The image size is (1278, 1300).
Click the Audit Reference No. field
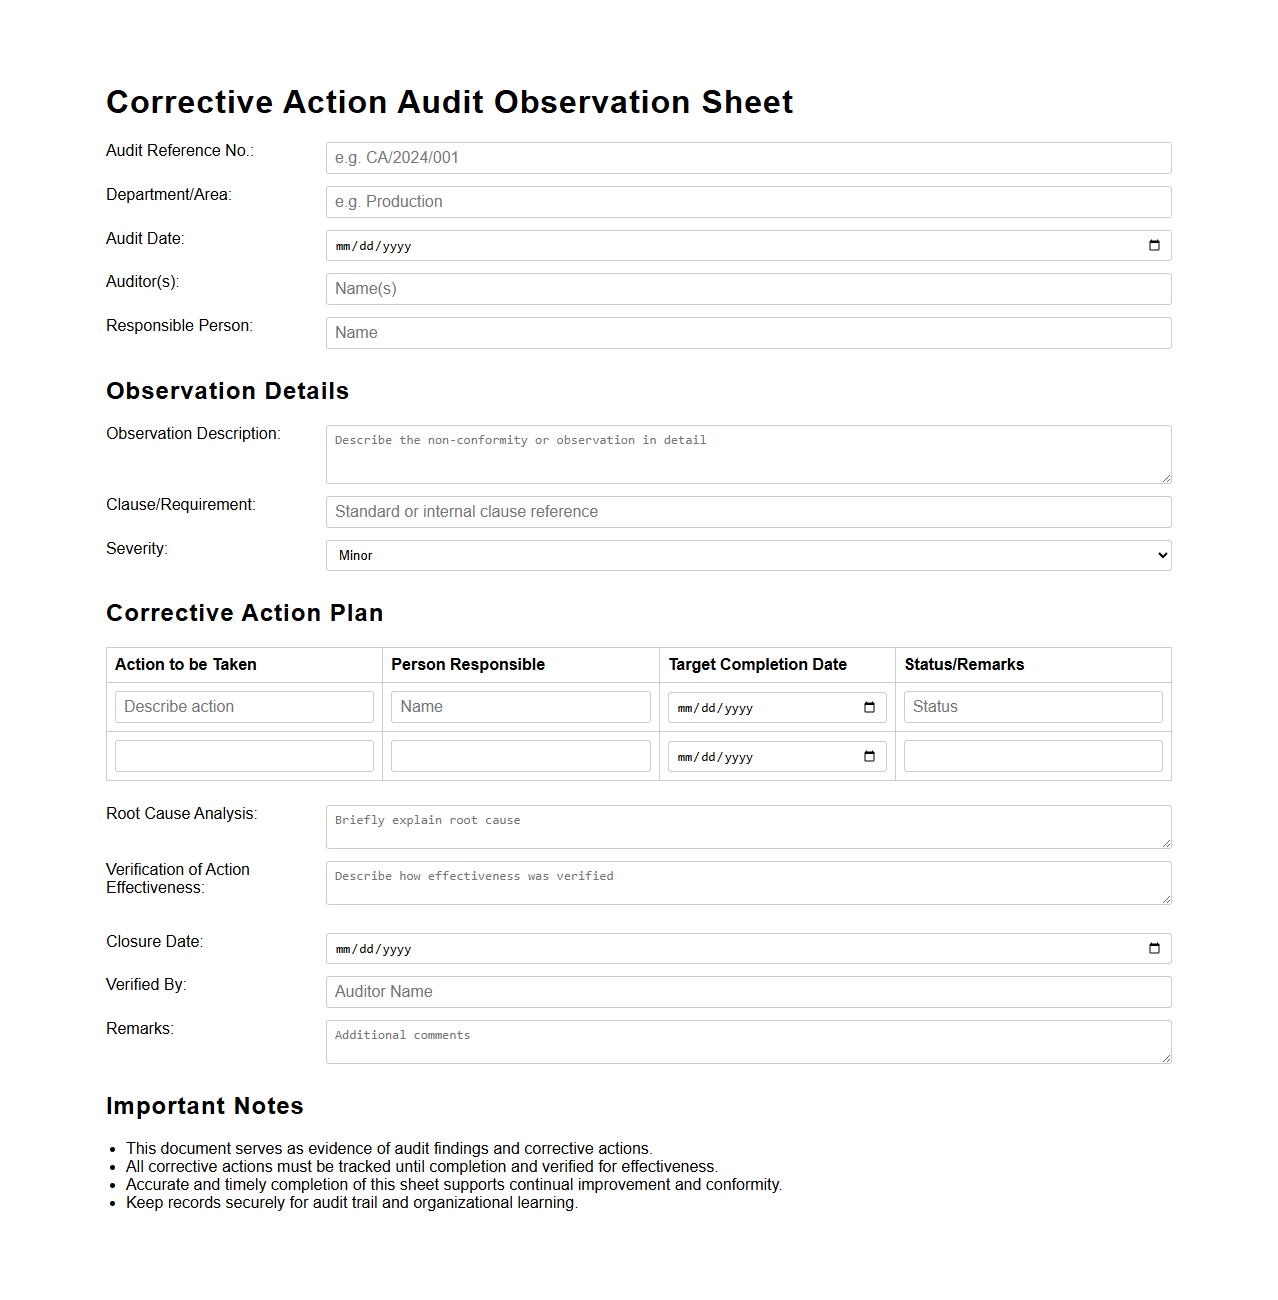748,158
